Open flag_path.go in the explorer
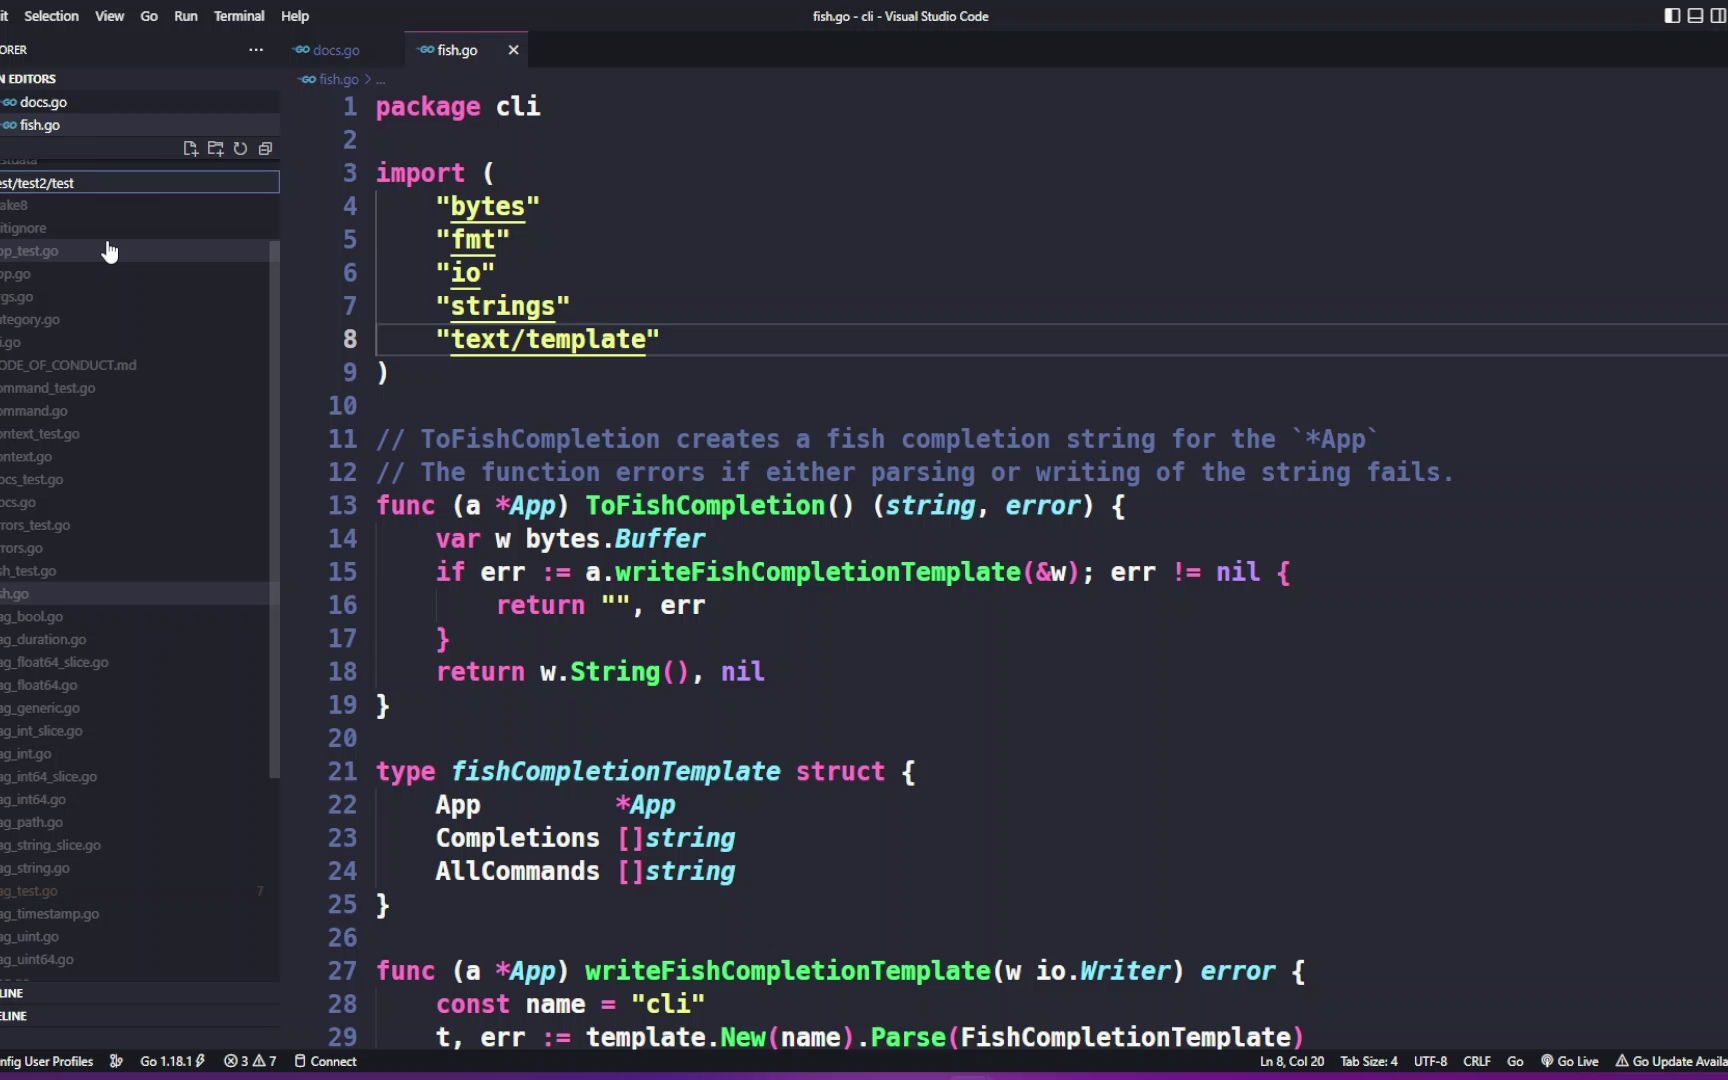The image size is (1728, 1080). [135, 822]
